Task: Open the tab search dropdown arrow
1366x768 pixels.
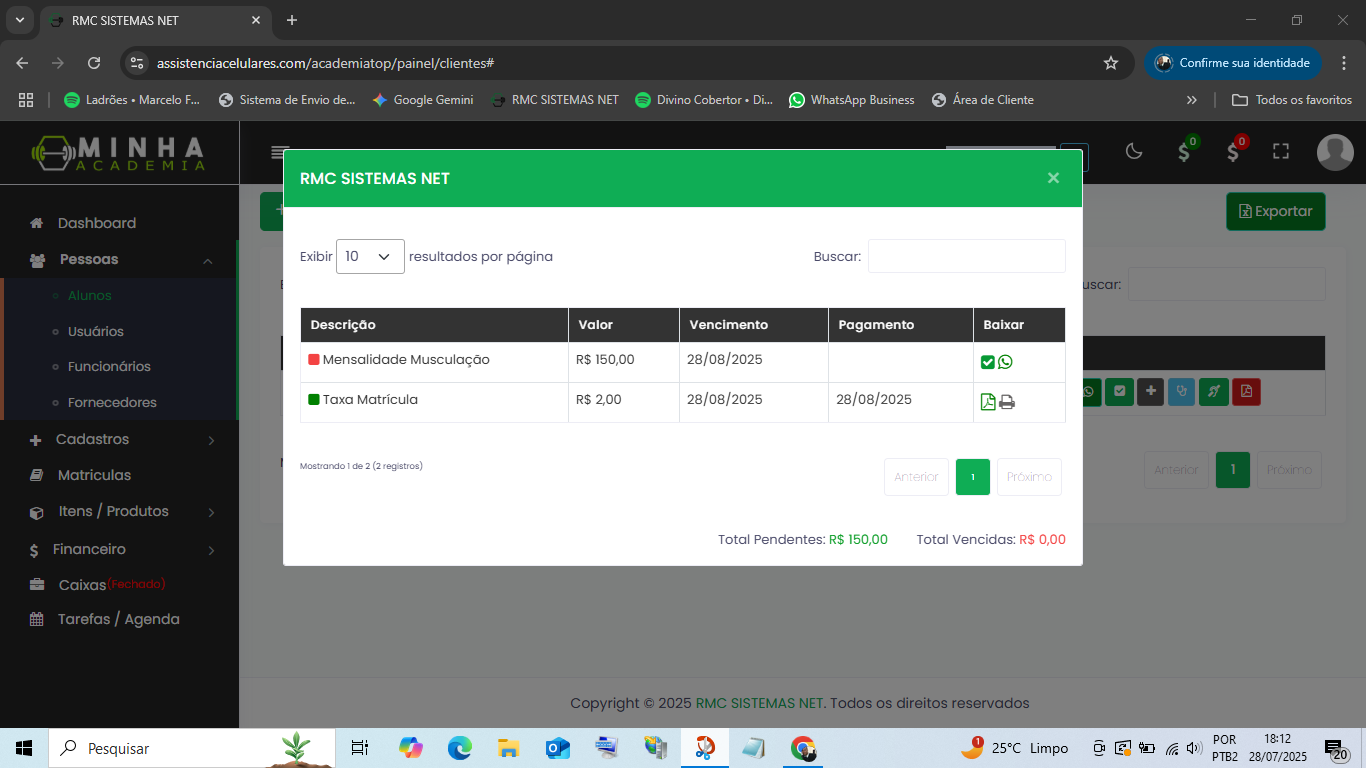Action: click(x=19, y=20)
